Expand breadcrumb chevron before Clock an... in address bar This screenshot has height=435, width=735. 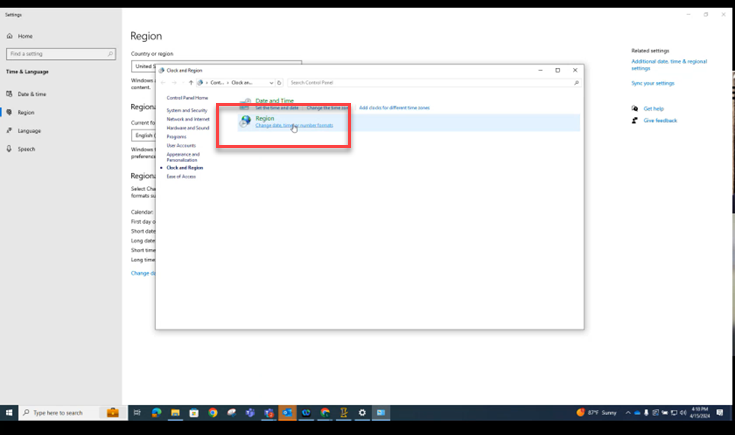(x=228, y=82)
